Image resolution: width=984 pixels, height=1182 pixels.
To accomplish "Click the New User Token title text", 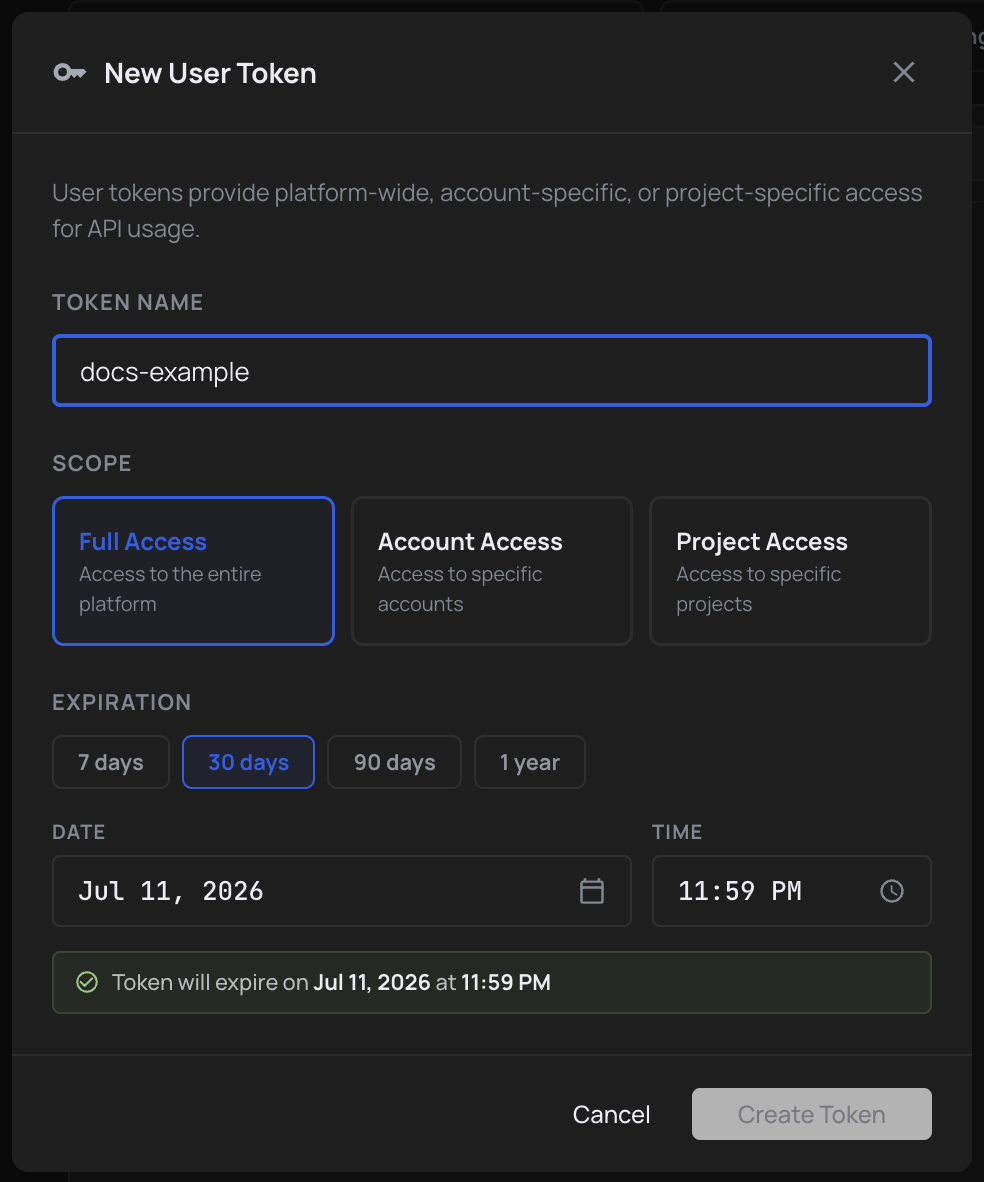I will pos(210,73).
